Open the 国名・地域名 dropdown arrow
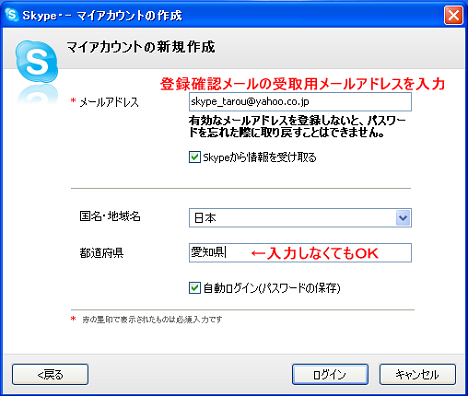The image size is (468, 396). click(403, 218)
